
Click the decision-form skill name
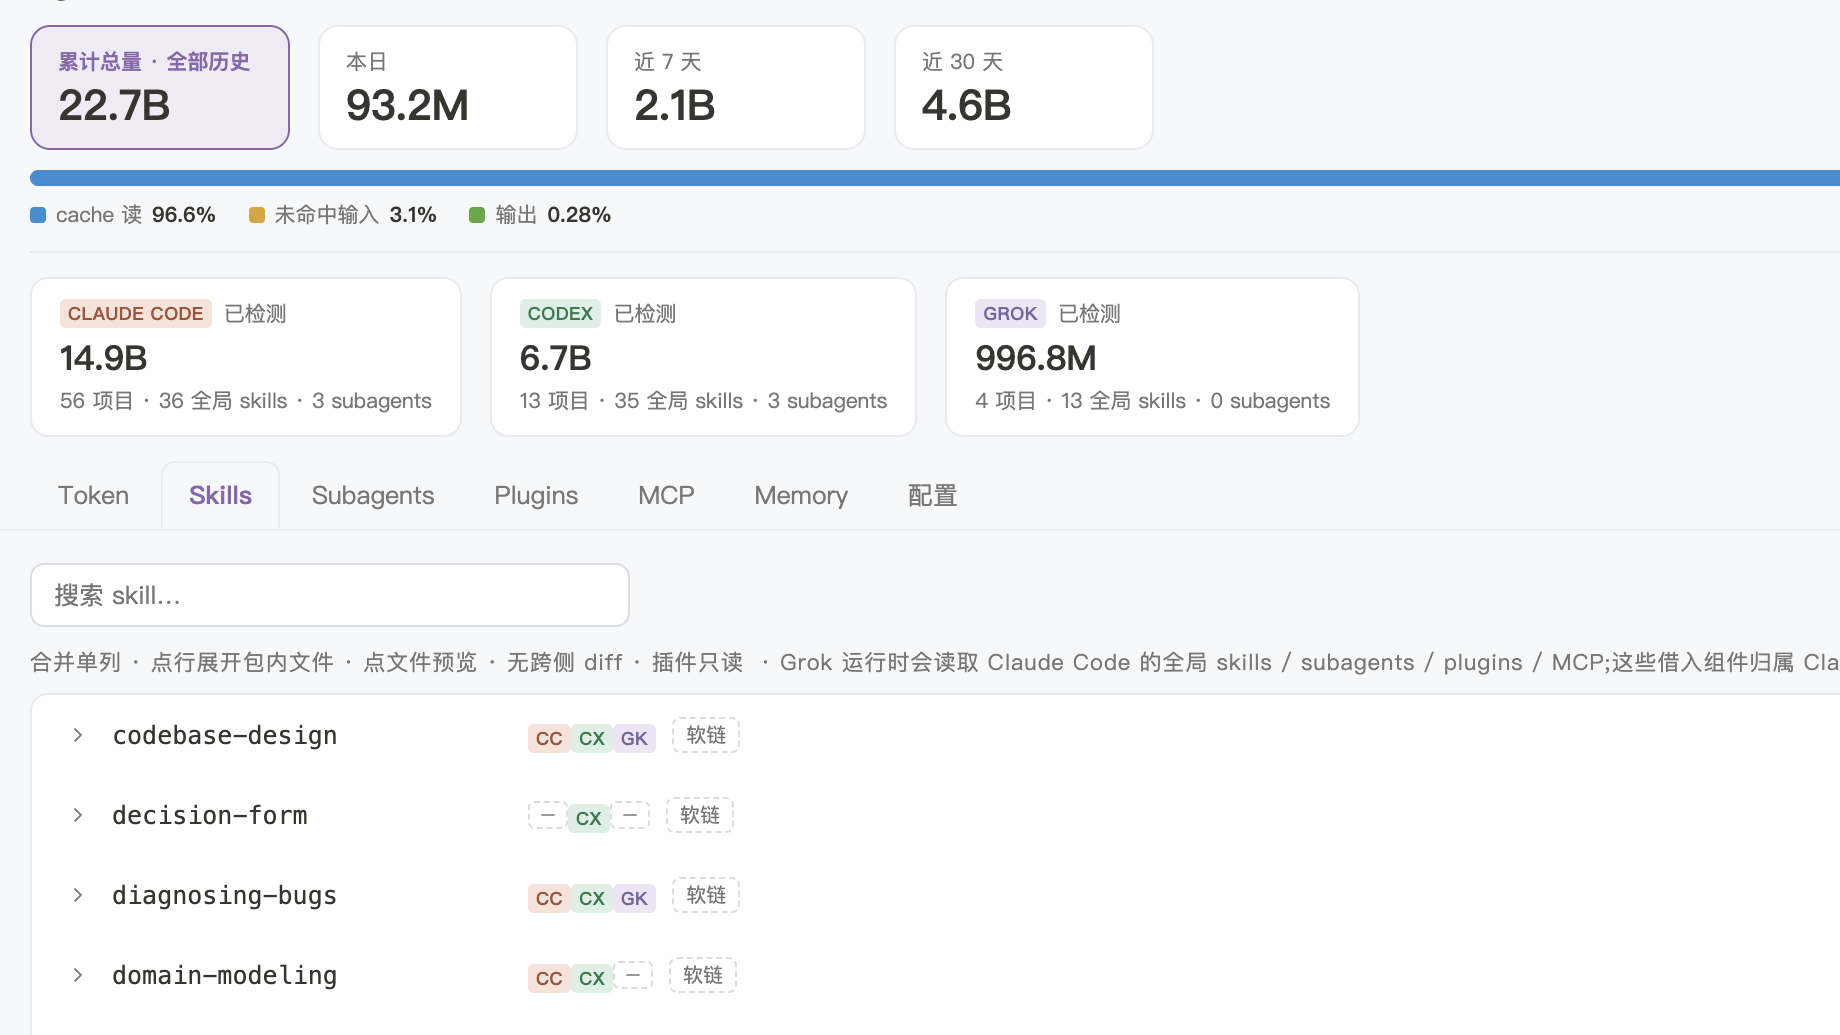210,816
